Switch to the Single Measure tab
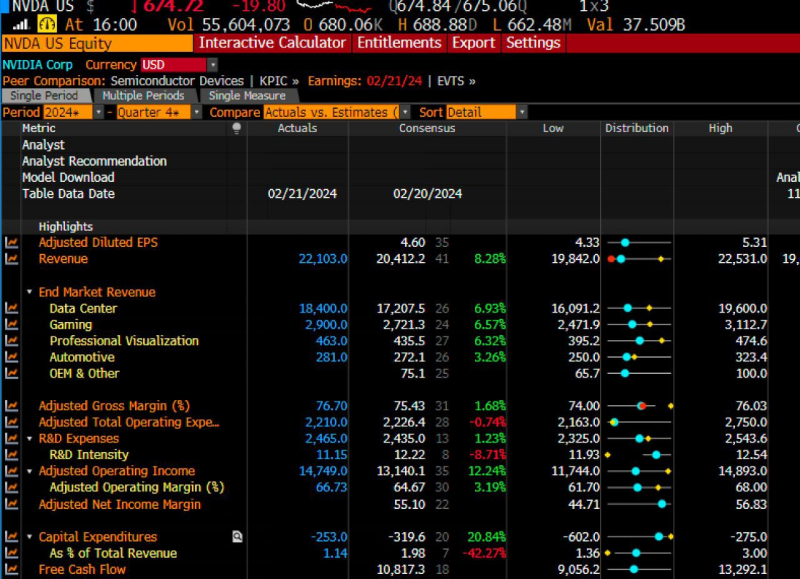Image resolution: width=800 pixels, height=579 pixels. (247, 96)
